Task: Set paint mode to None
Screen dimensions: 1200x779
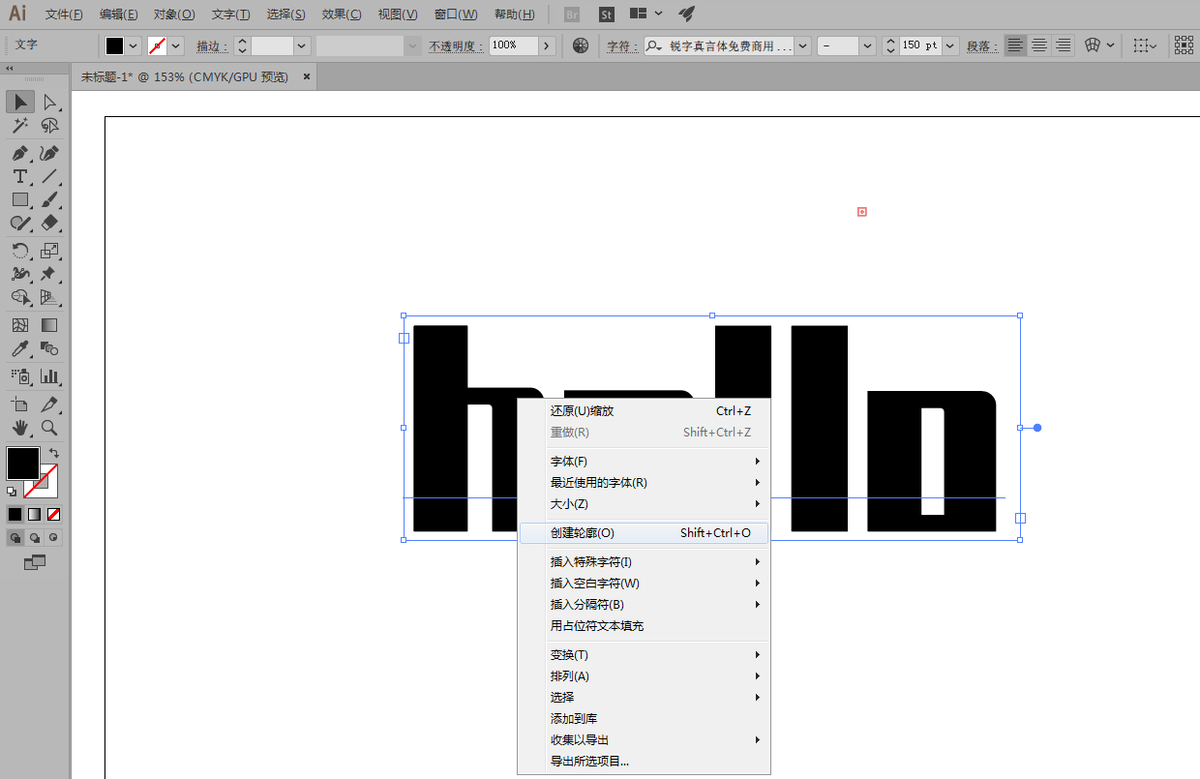Action: (54, 514)
